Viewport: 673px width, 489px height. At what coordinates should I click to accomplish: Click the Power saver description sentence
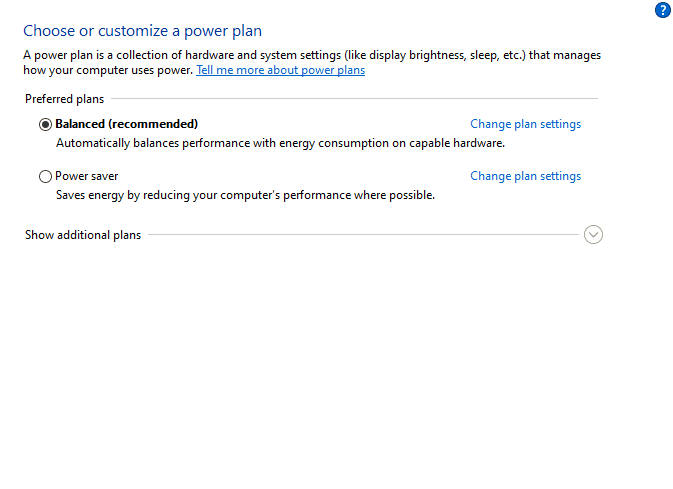point(246,195)
